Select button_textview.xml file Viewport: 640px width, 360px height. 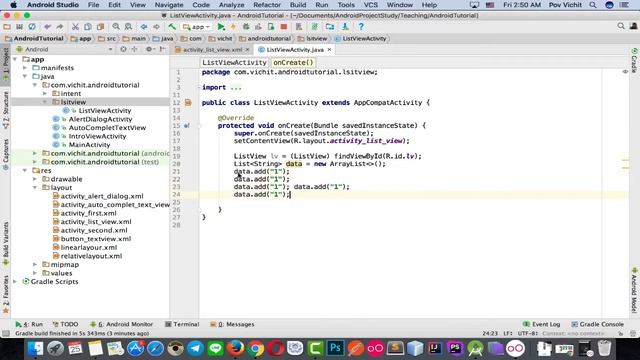click(x=96, y=239)
